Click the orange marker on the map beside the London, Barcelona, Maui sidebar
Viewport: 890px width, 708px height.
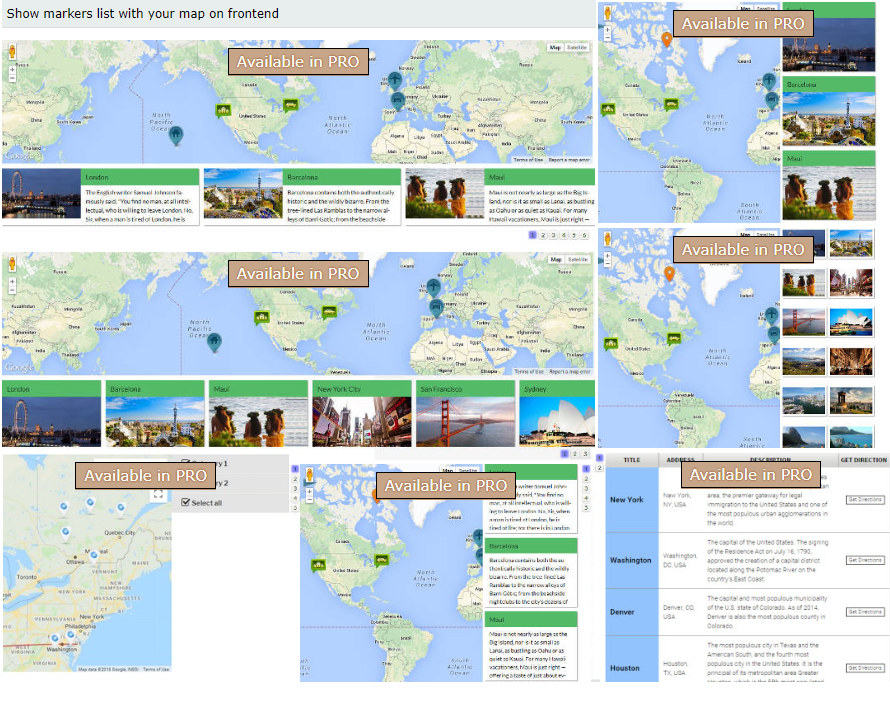tap(667, 39)
